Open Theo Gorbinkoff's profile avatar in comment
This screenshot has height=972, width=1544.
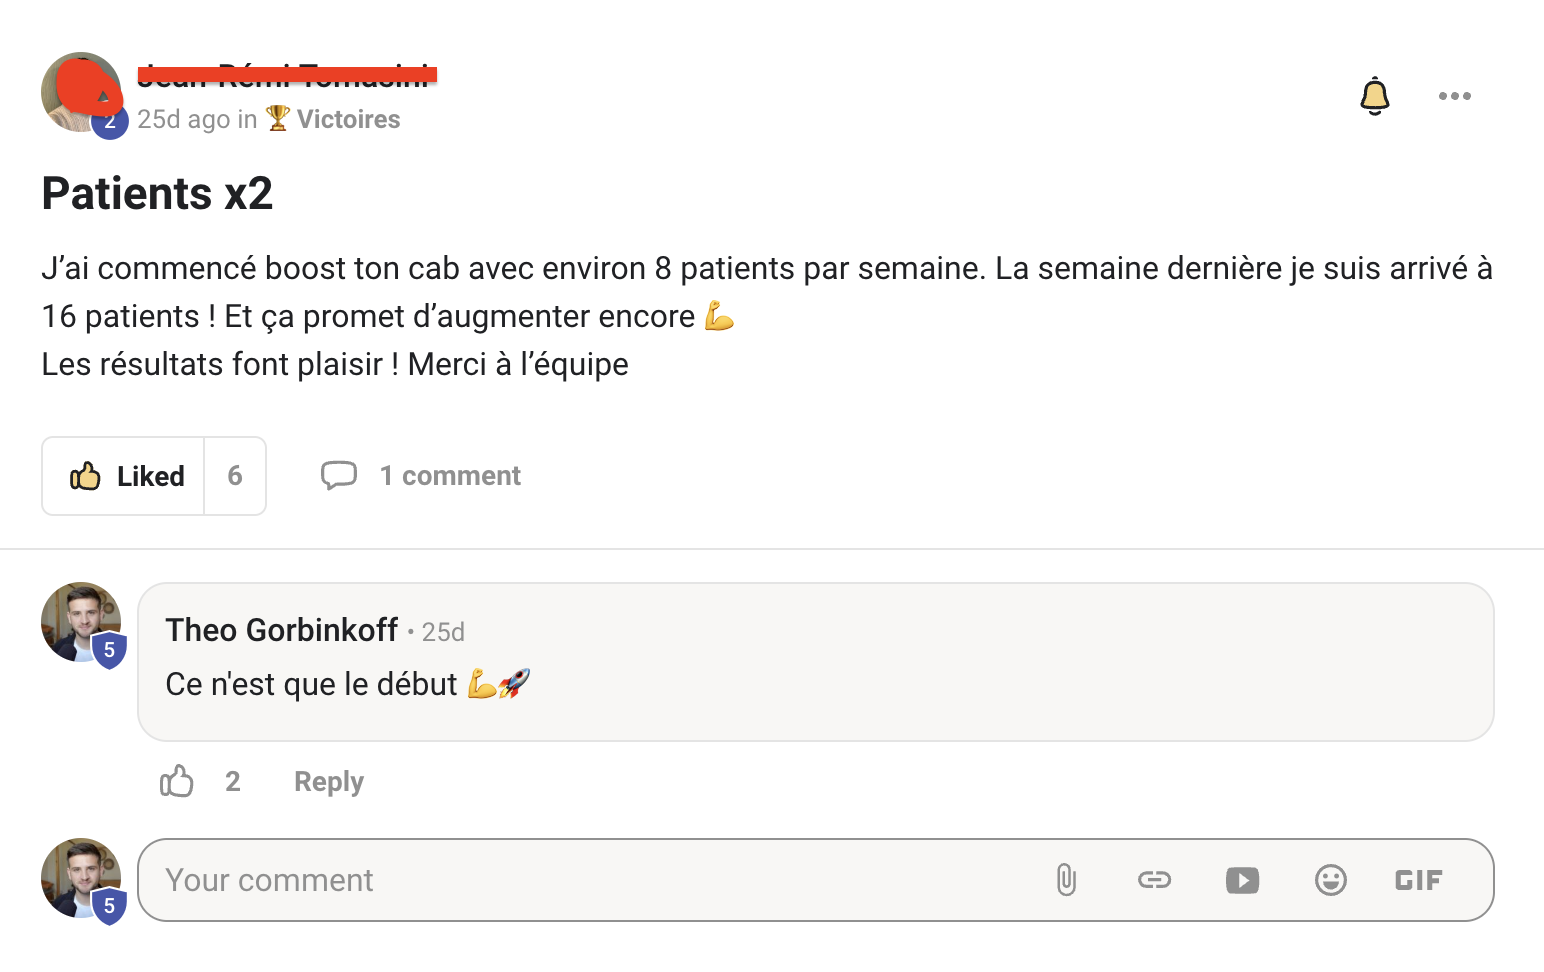click(x=80, y=622)
